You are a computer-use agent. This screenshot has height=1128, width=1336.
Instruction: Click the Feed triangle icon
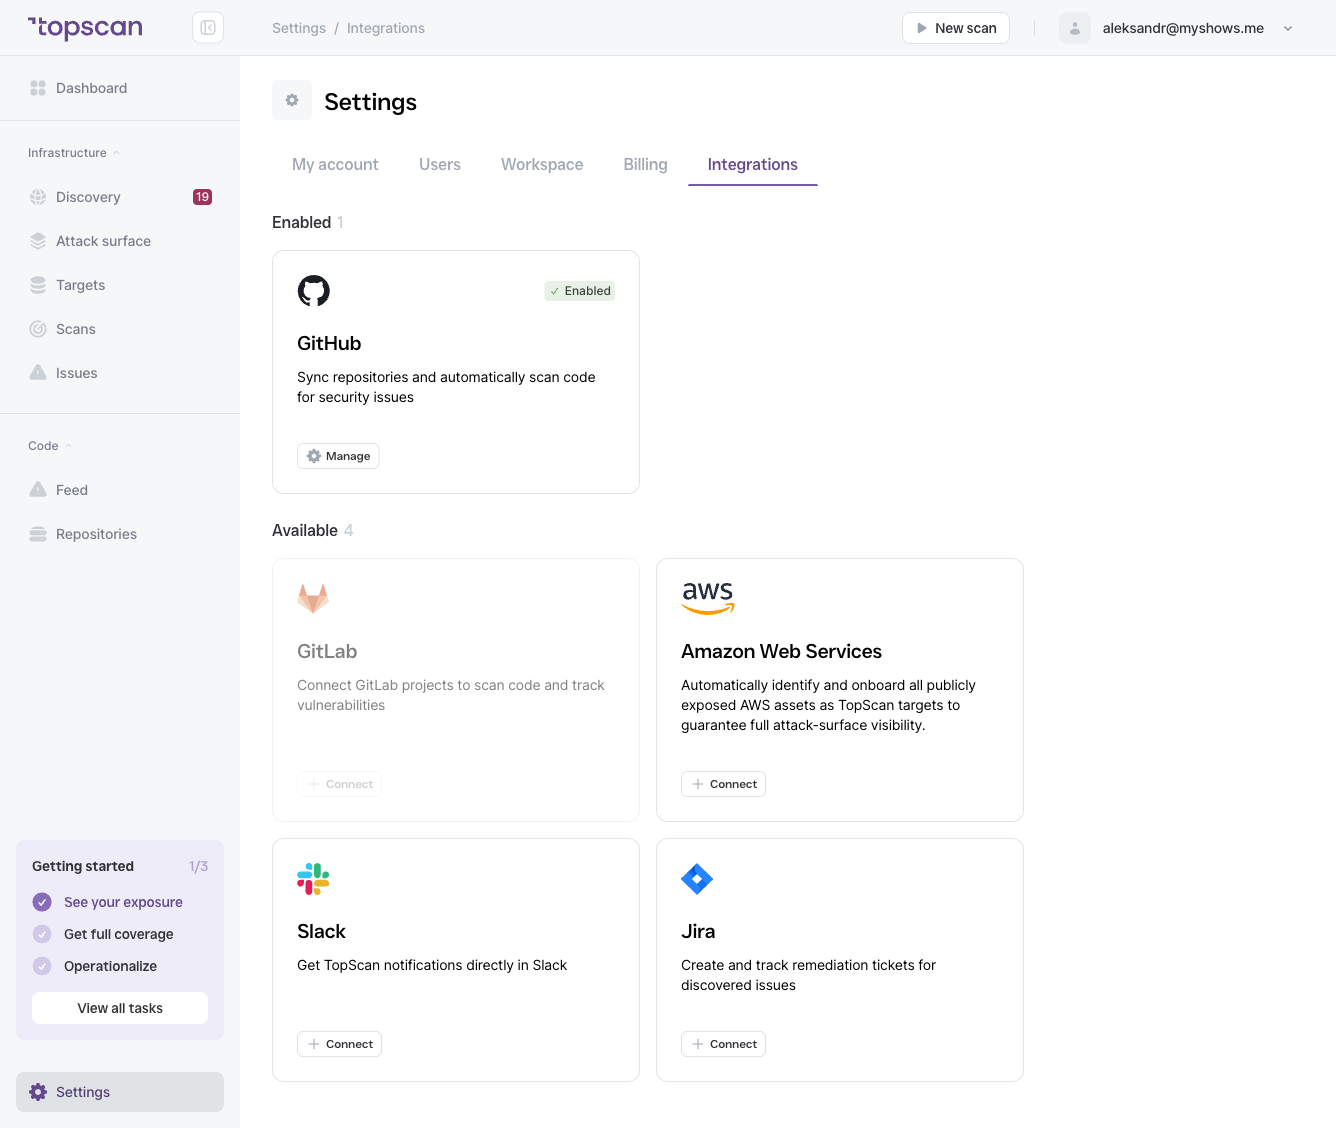tap(38, 490)
